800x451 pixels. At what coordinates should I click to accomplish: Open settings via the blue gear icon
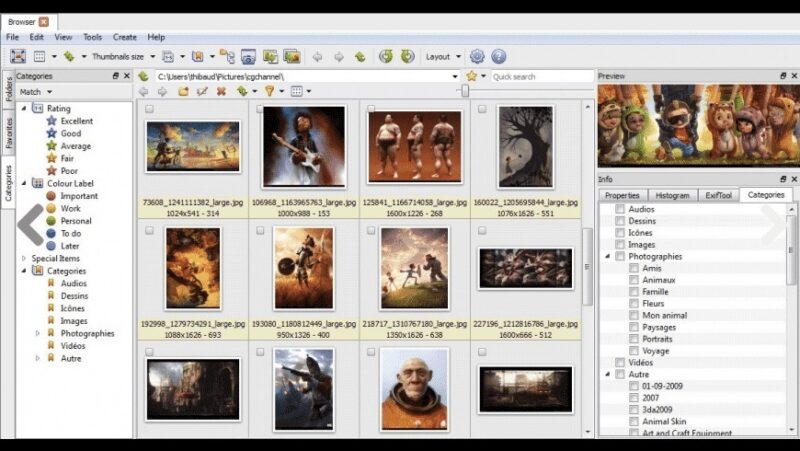477,57
